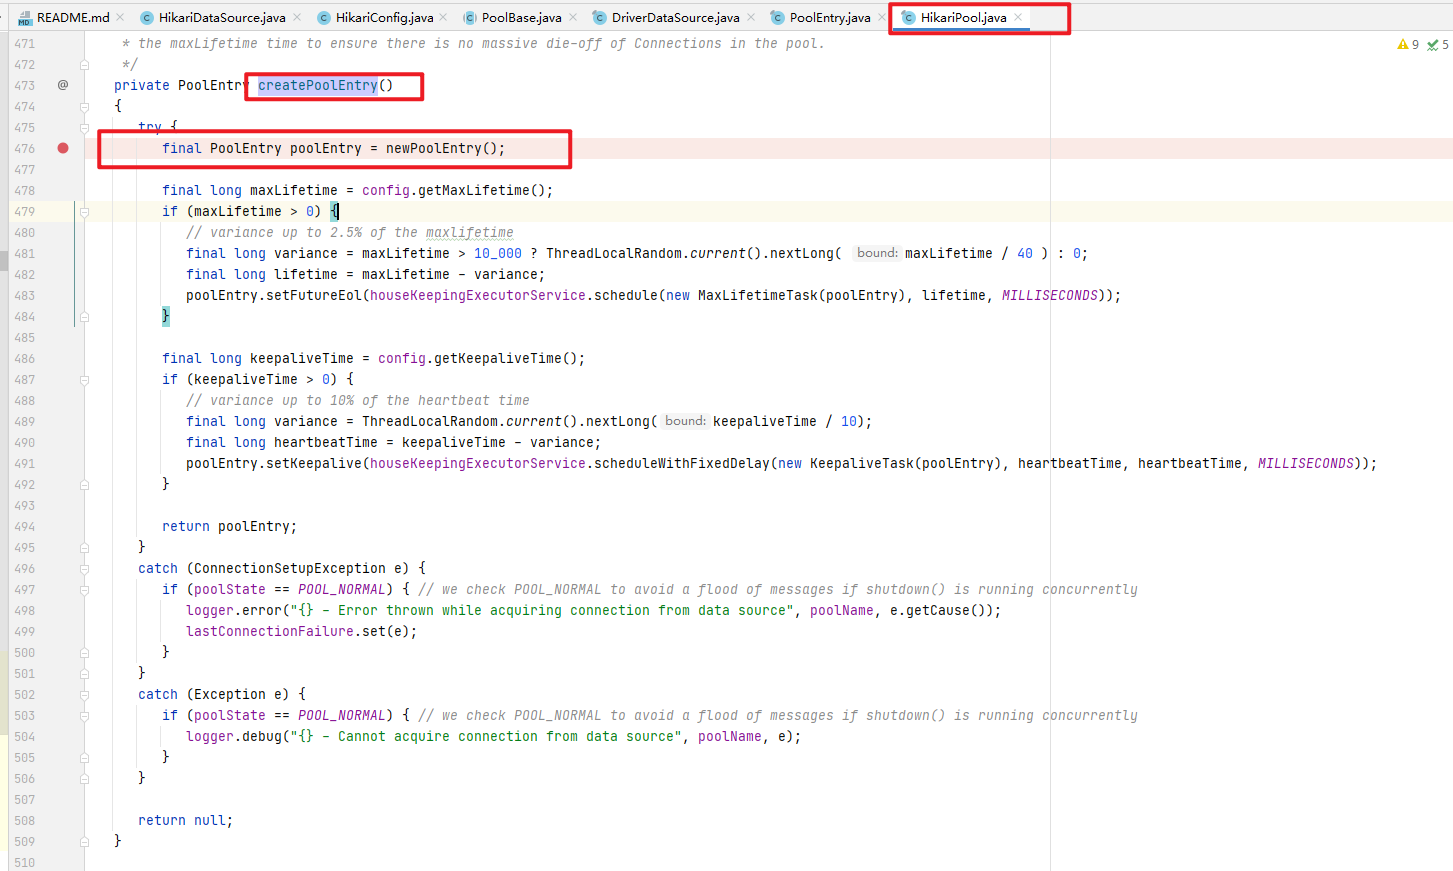Click the fold end marker at line 501

tap(84, 674)
